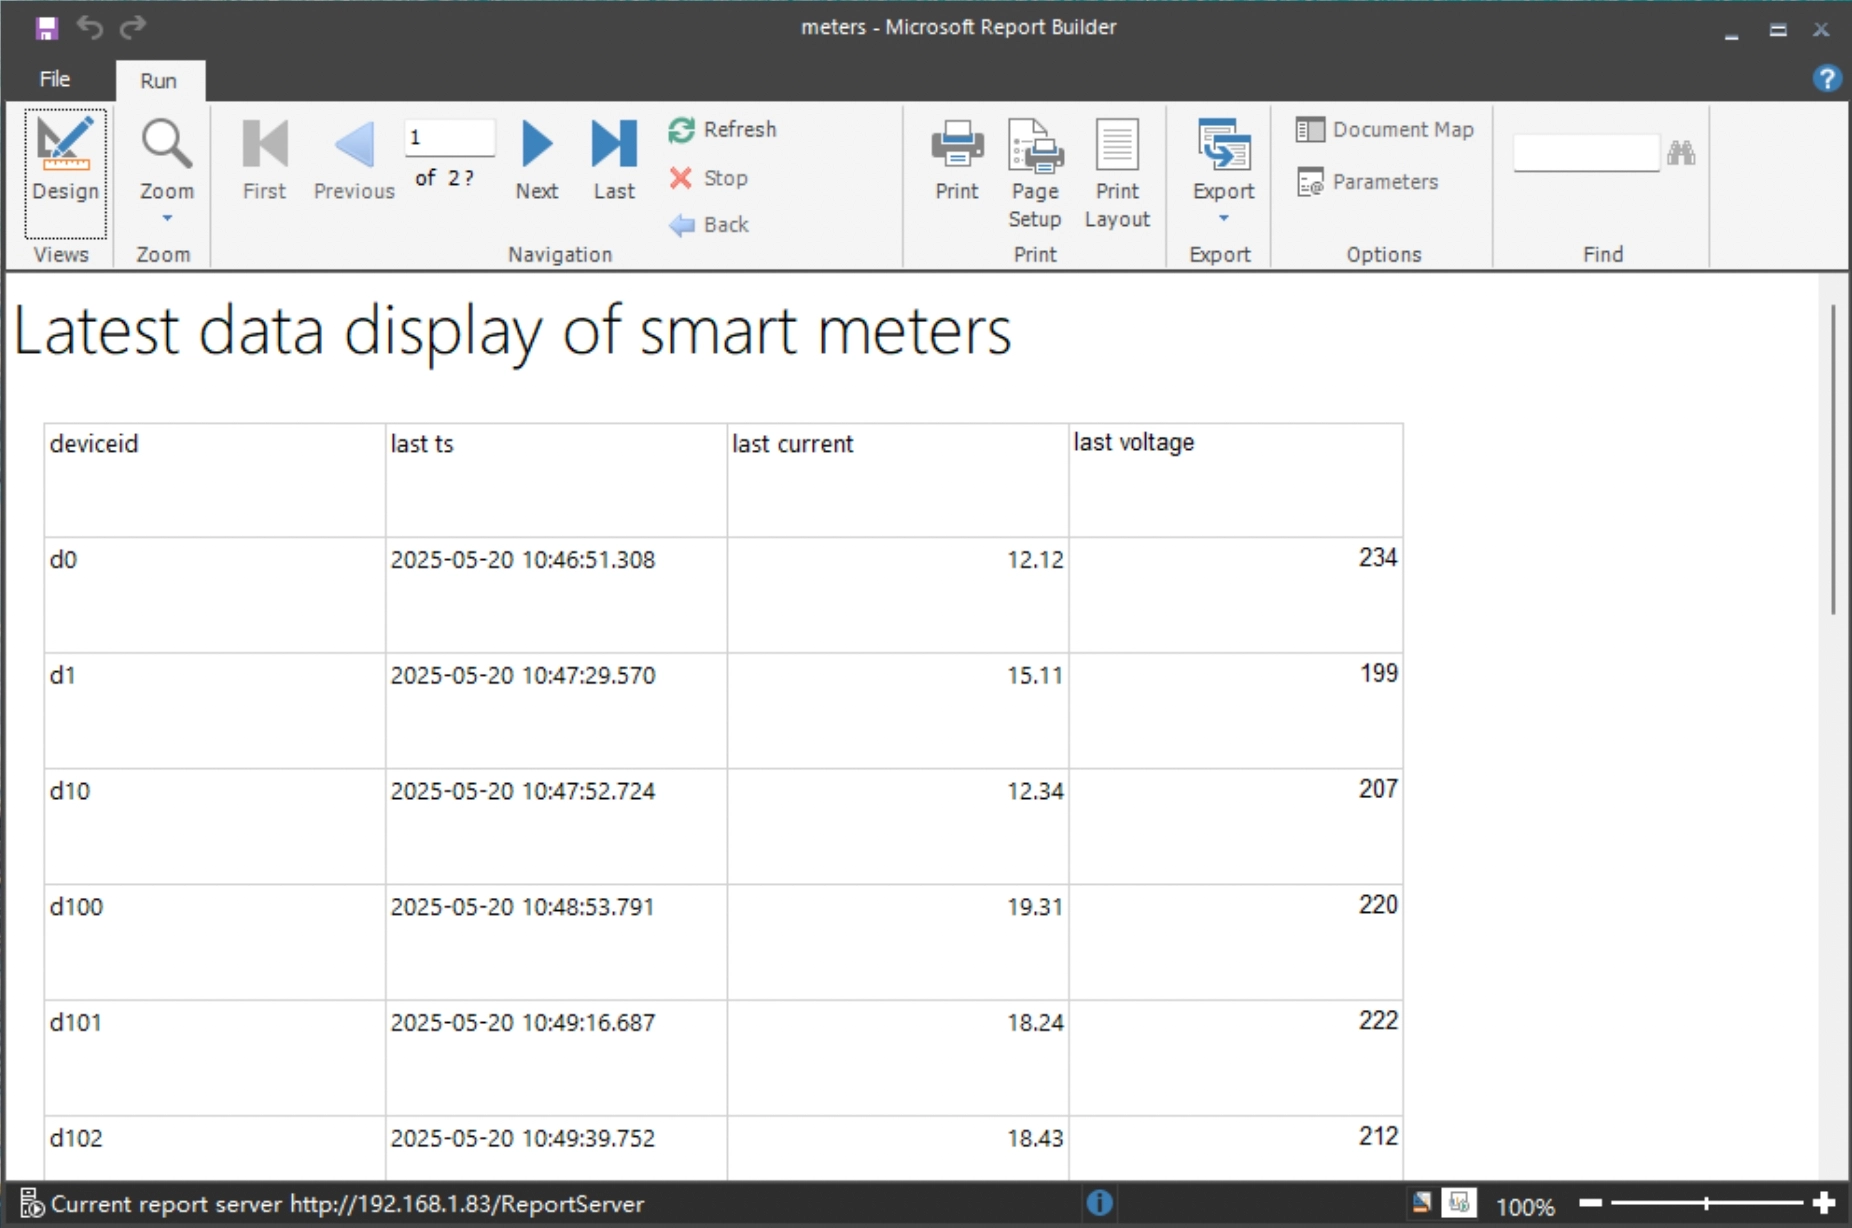Print the report
Image resolution: width=1852 pixels, height=1228 pixels.
[957, 160]
